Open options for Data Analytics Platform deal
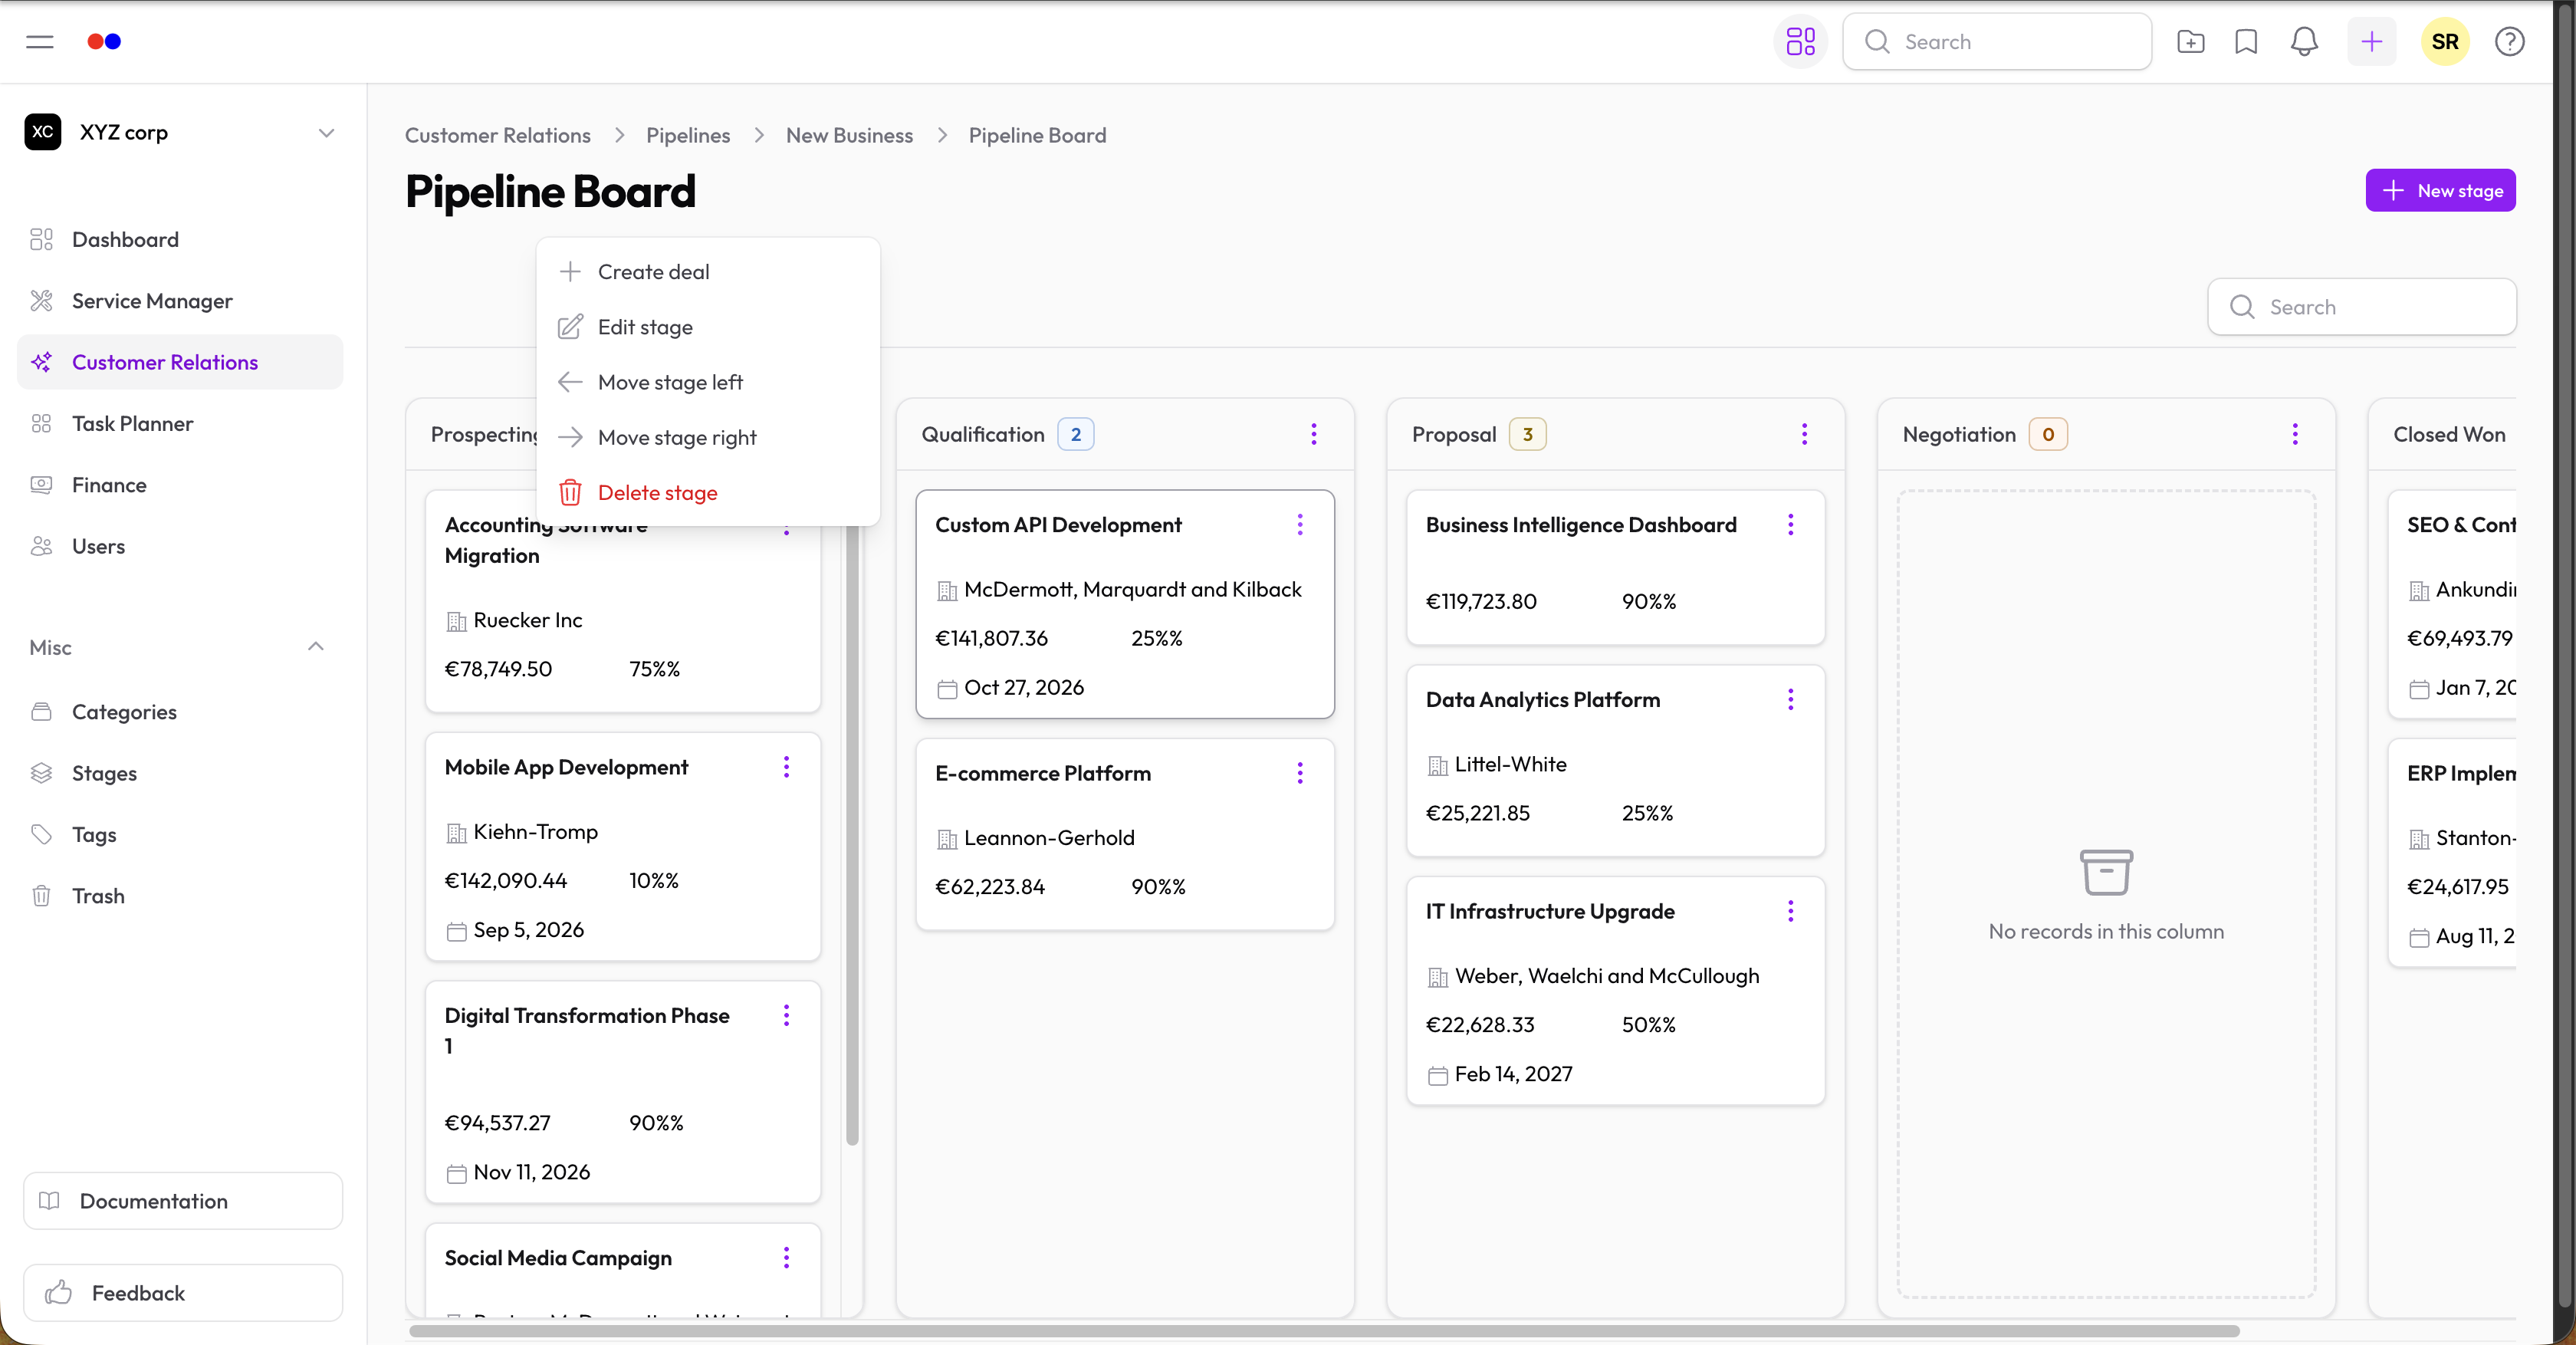2576x1345 pixels. pos(1790,700)
